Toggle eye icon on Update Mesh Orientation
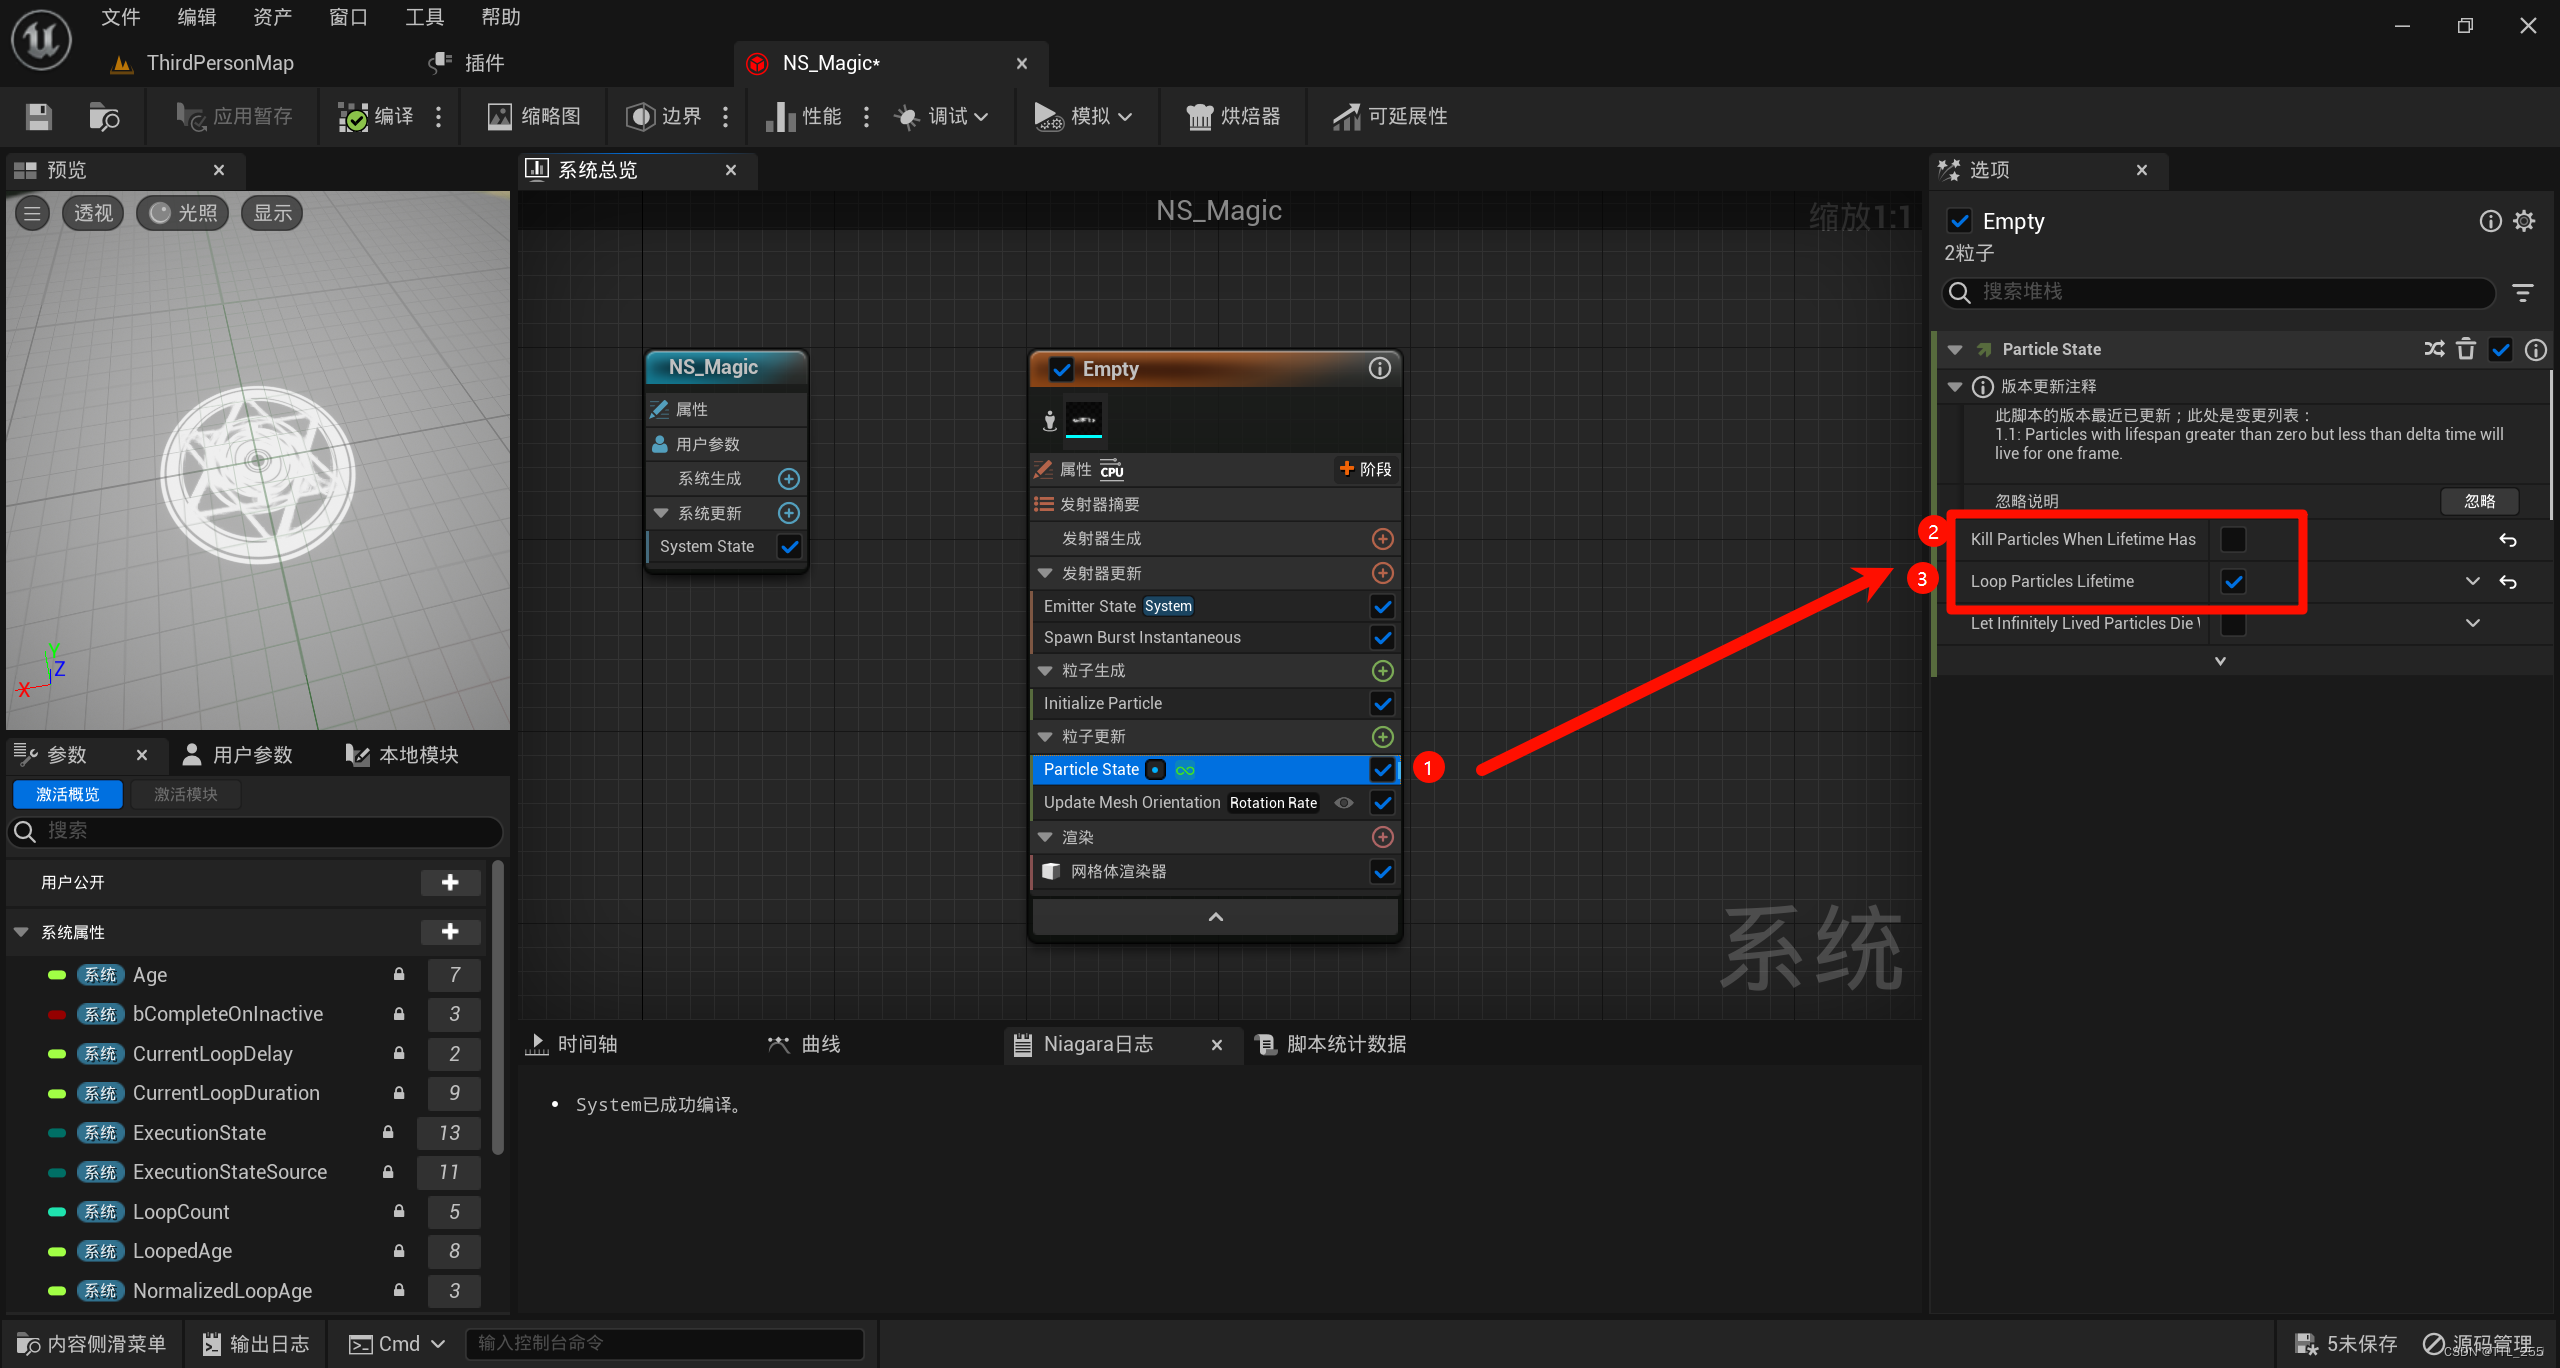Image resolution: width=2560 pixels, height=1368 pixels. [x=1344, y=803]
